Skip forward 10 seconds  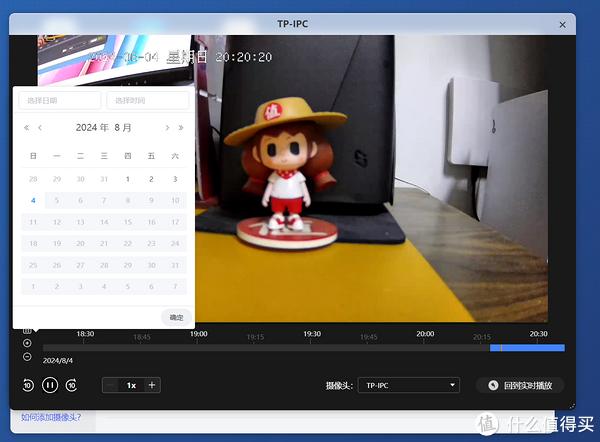coord(72,385)
